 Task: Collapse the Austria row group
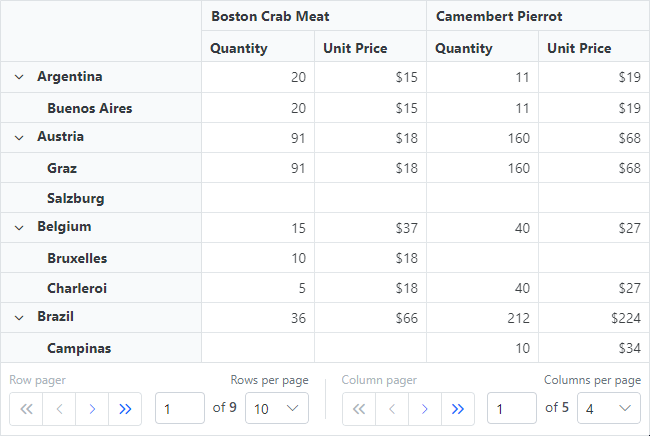tap(19, 137)
